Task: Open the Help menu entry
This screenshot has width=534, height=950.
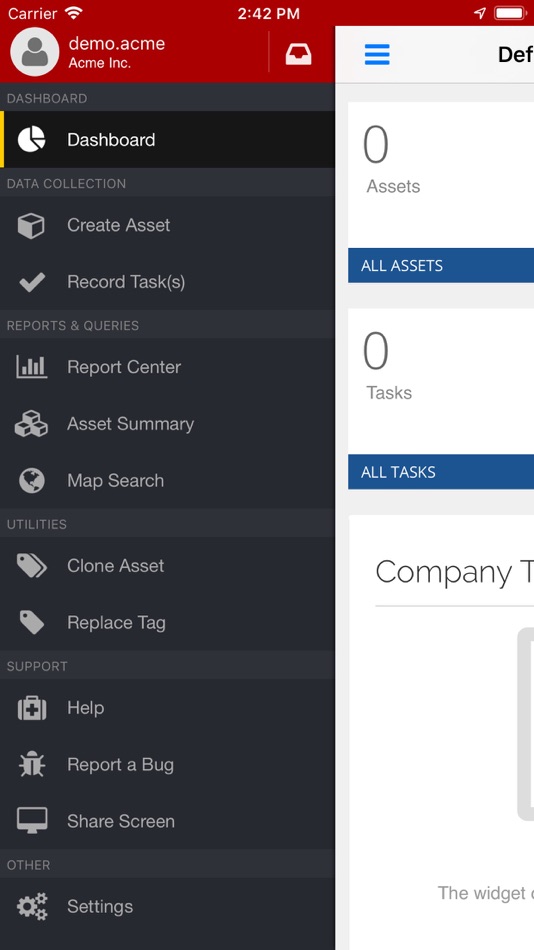Action: click(x=167, y=708)
